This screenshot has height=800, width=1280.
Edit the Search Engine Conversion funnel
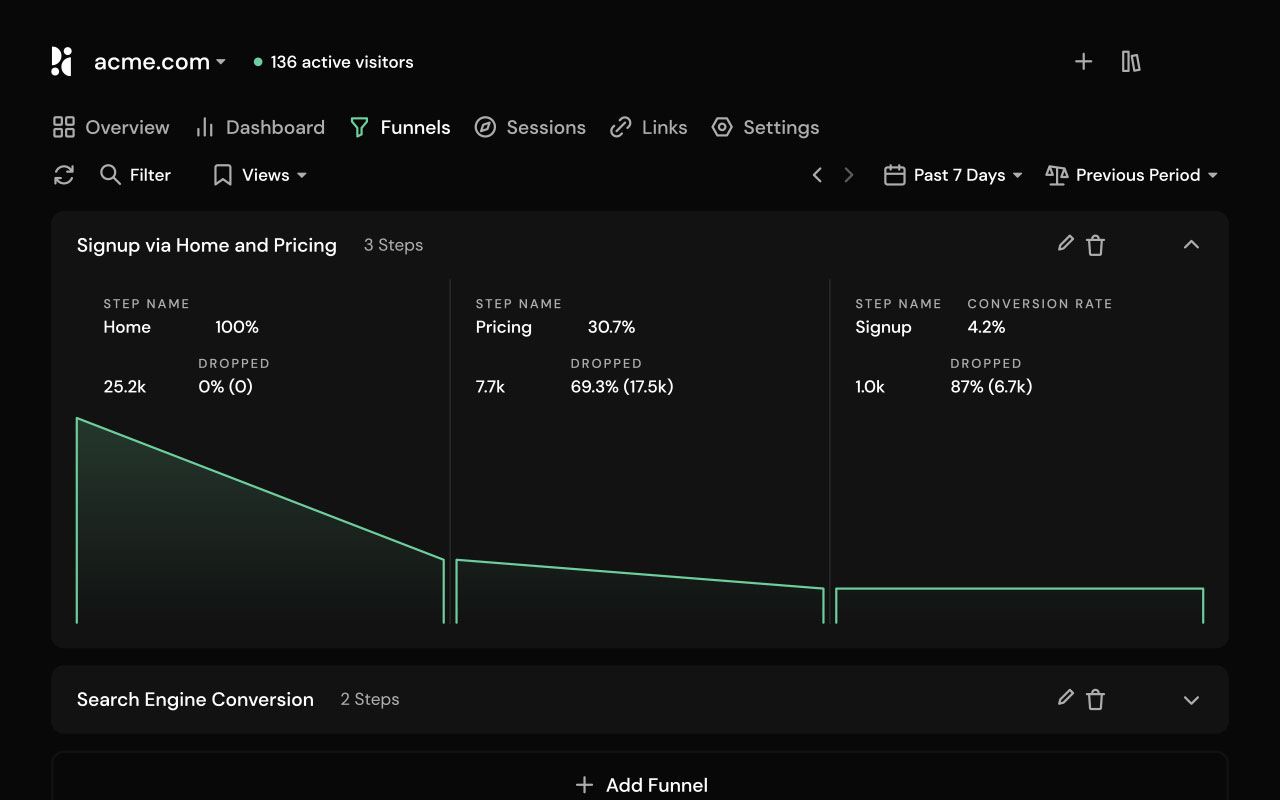tap(1064, 698)
